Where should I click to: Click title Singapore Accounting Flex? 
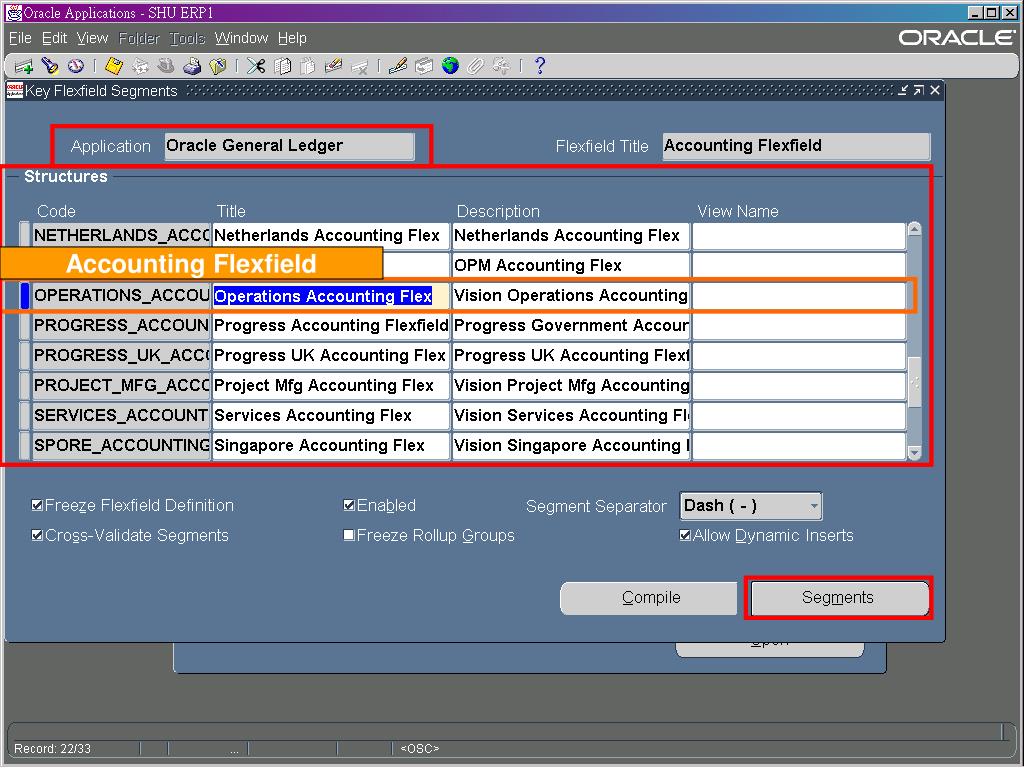331,446
